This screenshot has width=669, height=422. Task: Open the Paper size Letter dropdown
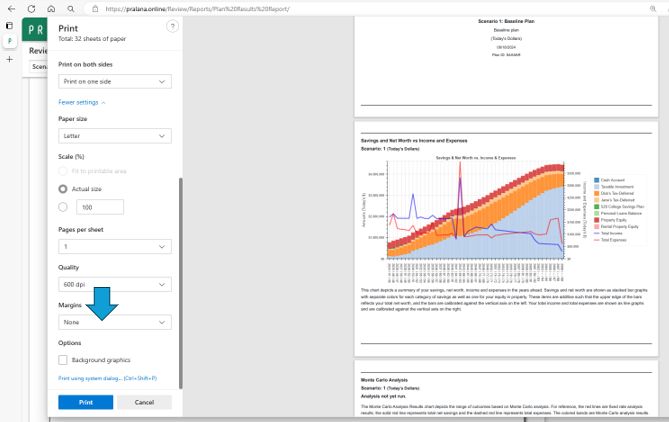115,136
